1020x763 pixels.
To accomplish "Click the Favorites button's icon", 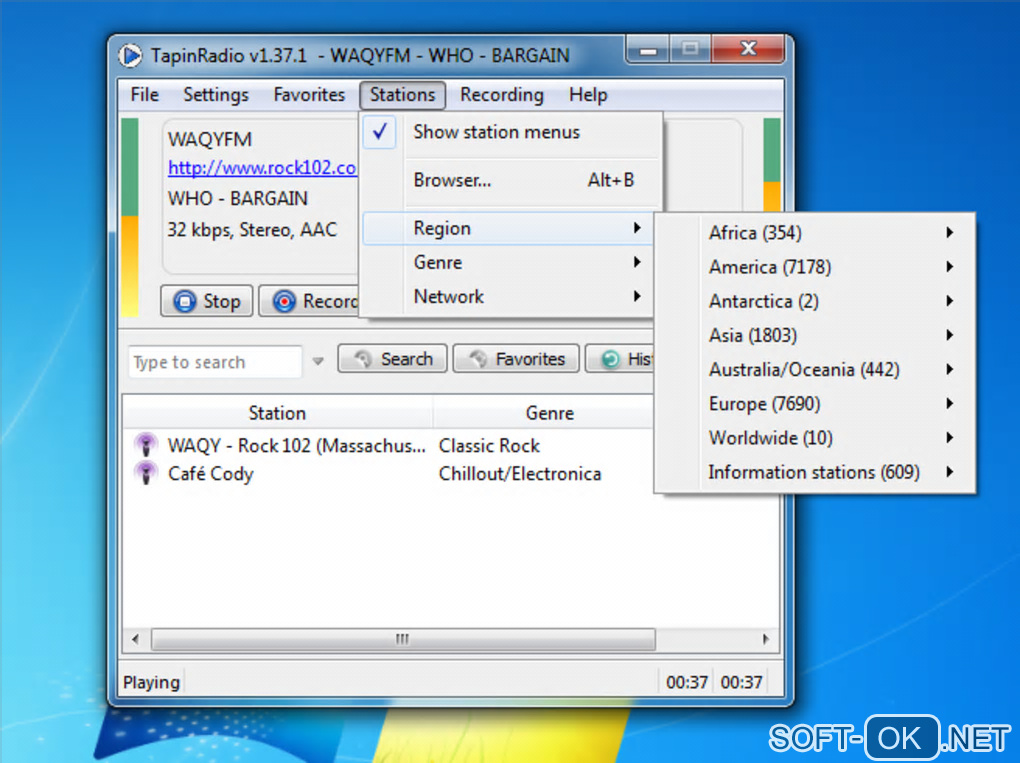I will point(478,359).
